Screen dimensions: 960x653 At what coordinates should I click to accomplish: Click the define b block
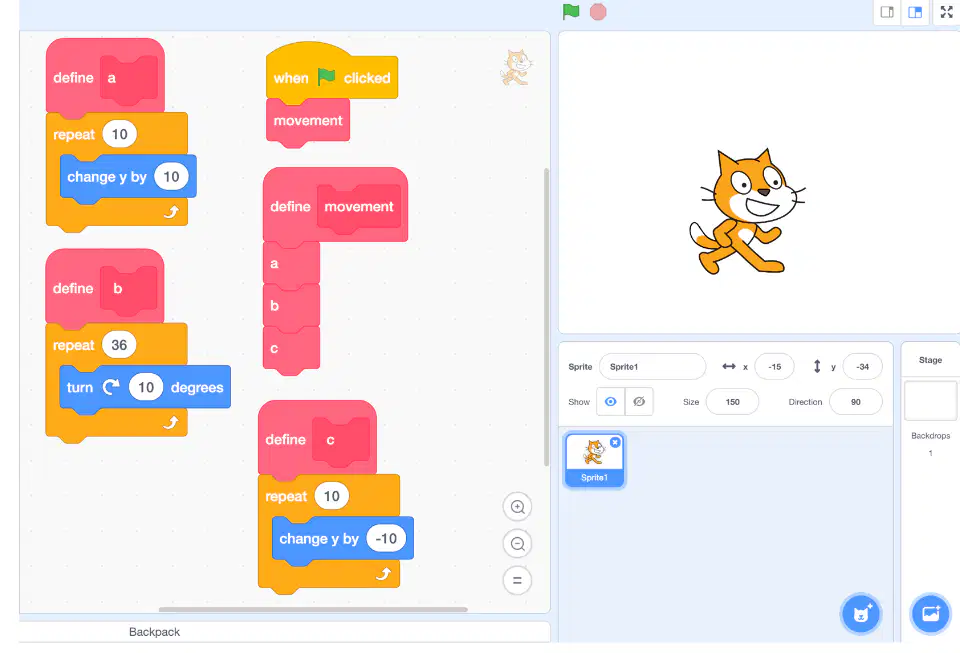click(x=105, y=286)
